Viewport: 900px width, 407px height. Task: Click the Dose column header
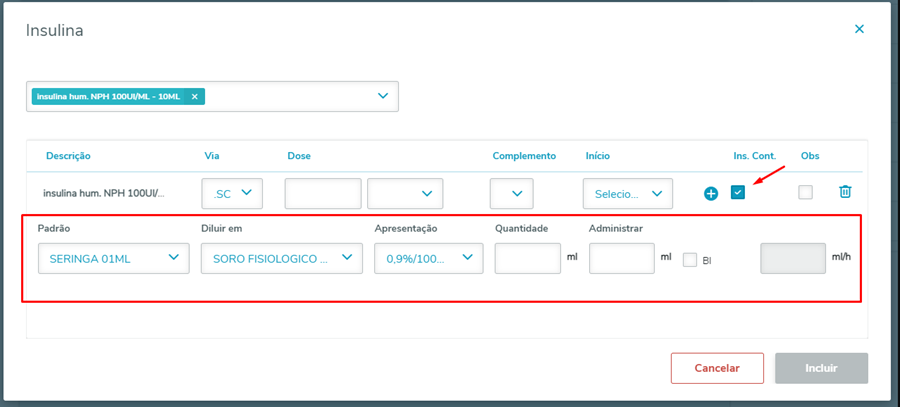pyautogui.click(x=299, y=156)
